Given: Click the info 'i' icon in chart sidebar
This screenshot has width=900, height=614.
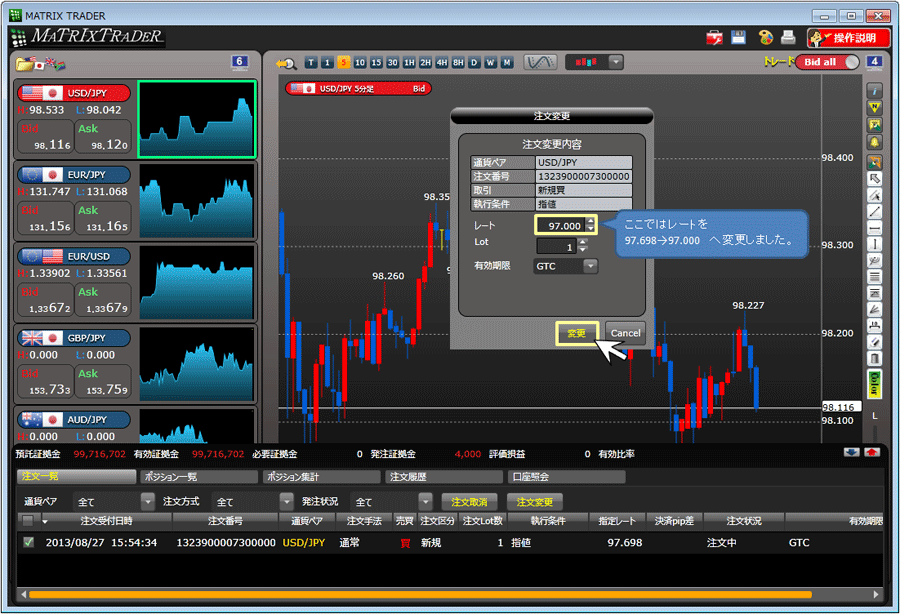Looking at the screenshot, I should pos(874,91).
